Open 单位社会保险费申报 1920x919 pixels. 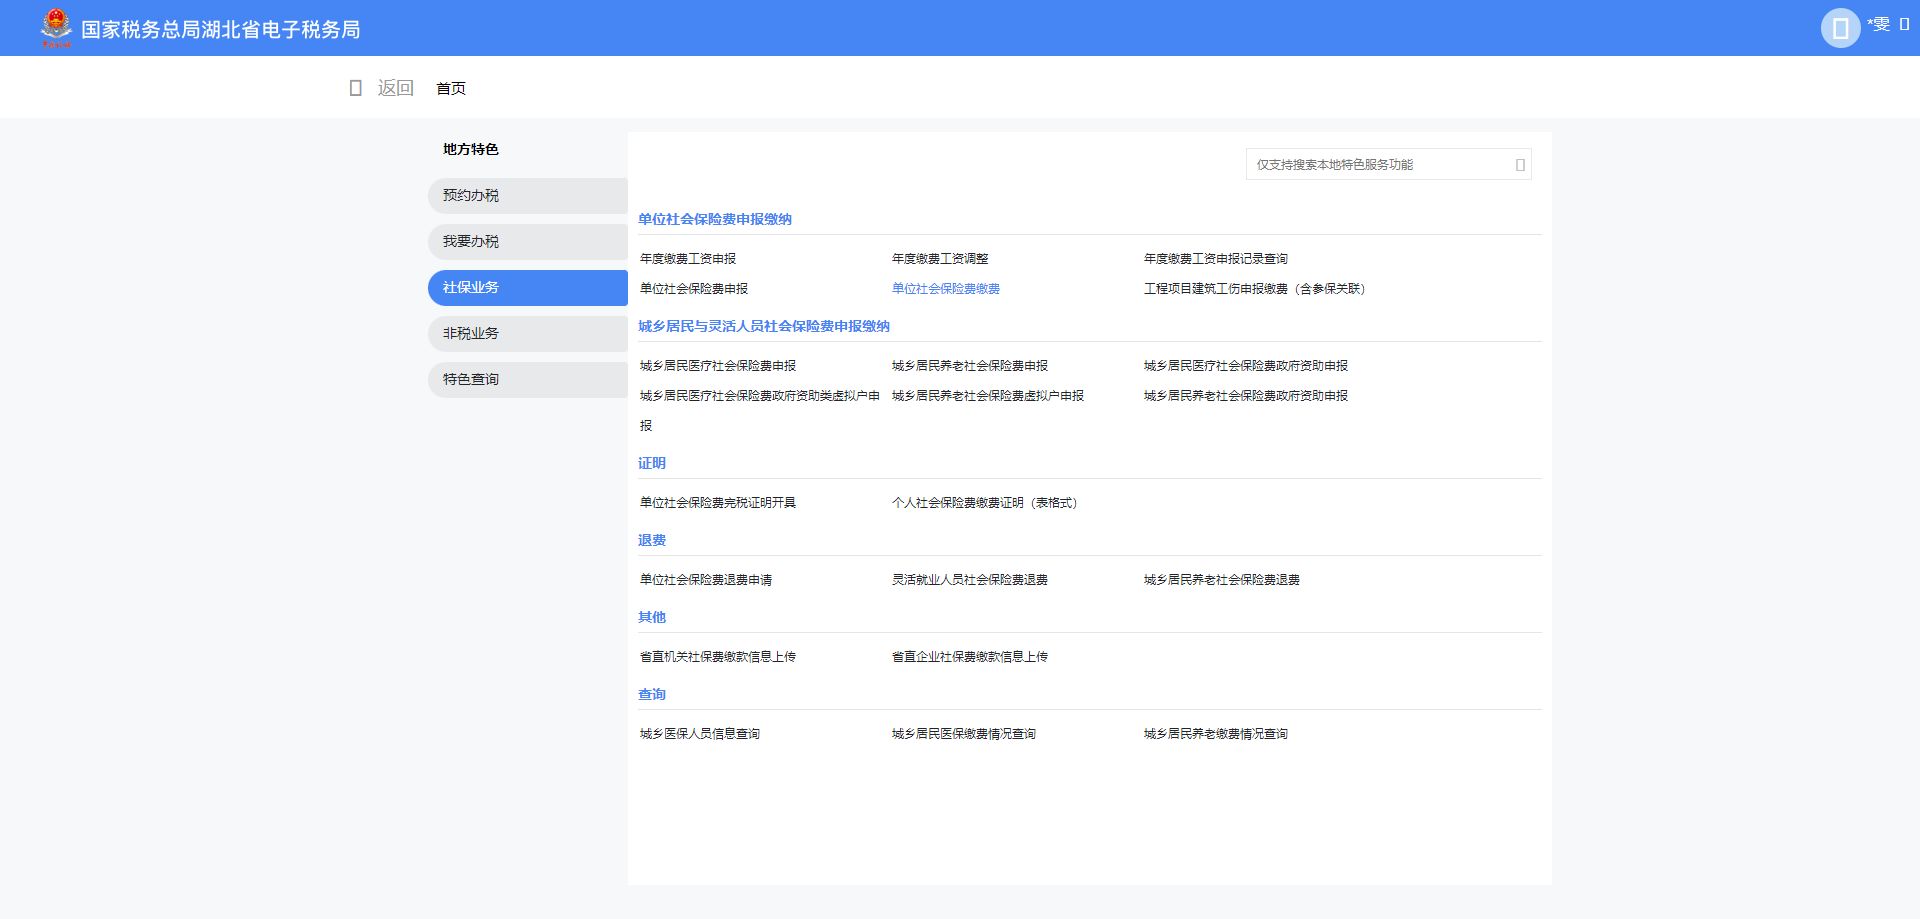pyautogui.click(x=694, y=289)
